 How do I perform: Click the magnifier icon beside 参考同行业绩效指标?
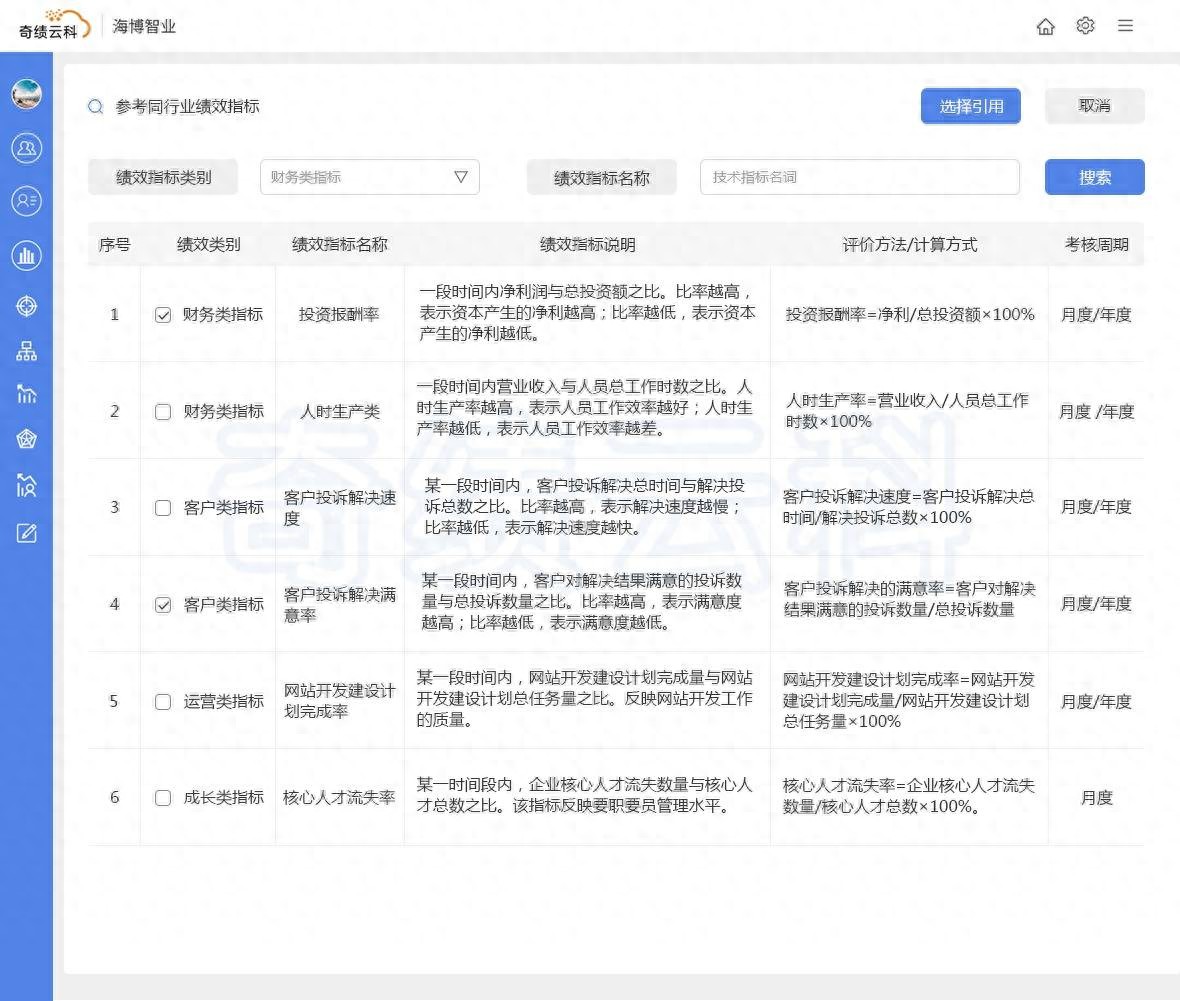point(96,107)
